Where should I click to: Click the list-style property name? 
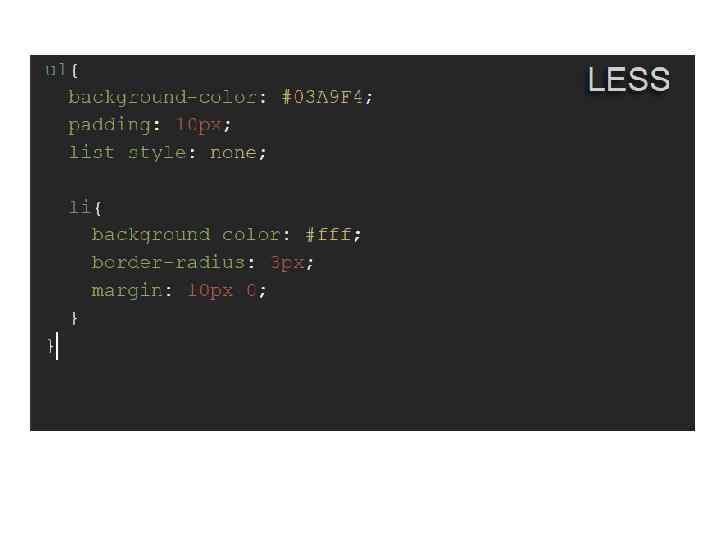127,152
